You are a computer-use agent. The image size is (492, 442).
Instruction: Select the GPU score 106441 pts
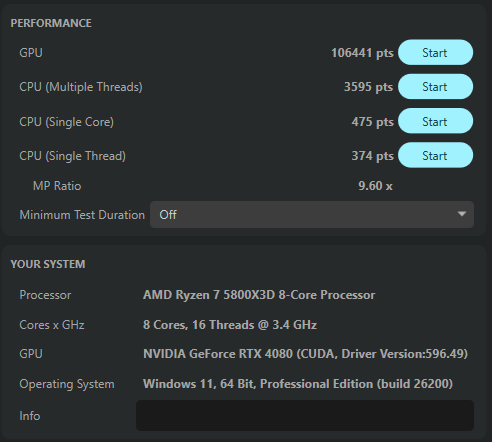tap(362, 53)
